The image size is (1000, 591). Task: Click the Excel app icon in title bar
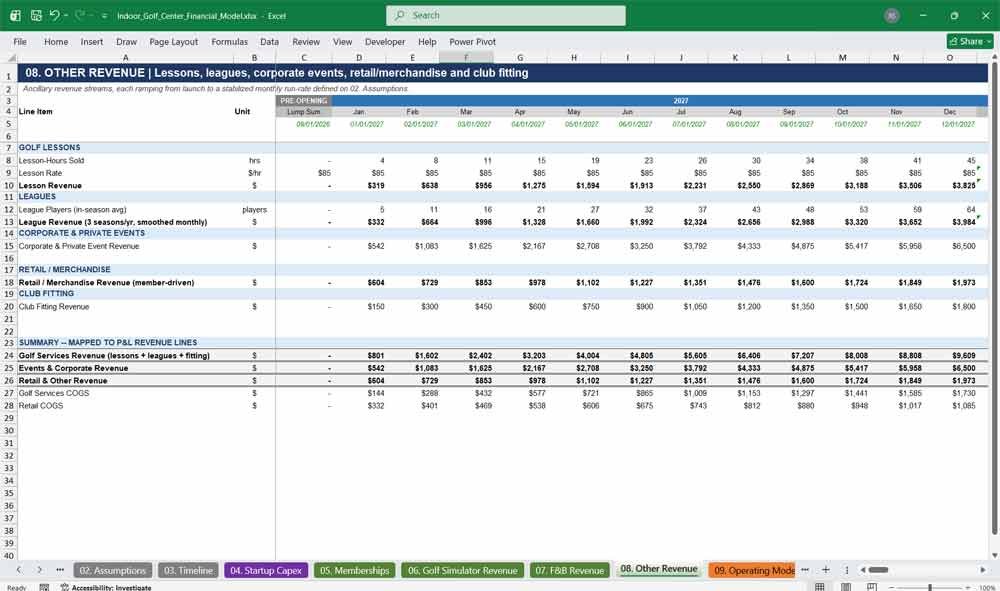(15, 15)
